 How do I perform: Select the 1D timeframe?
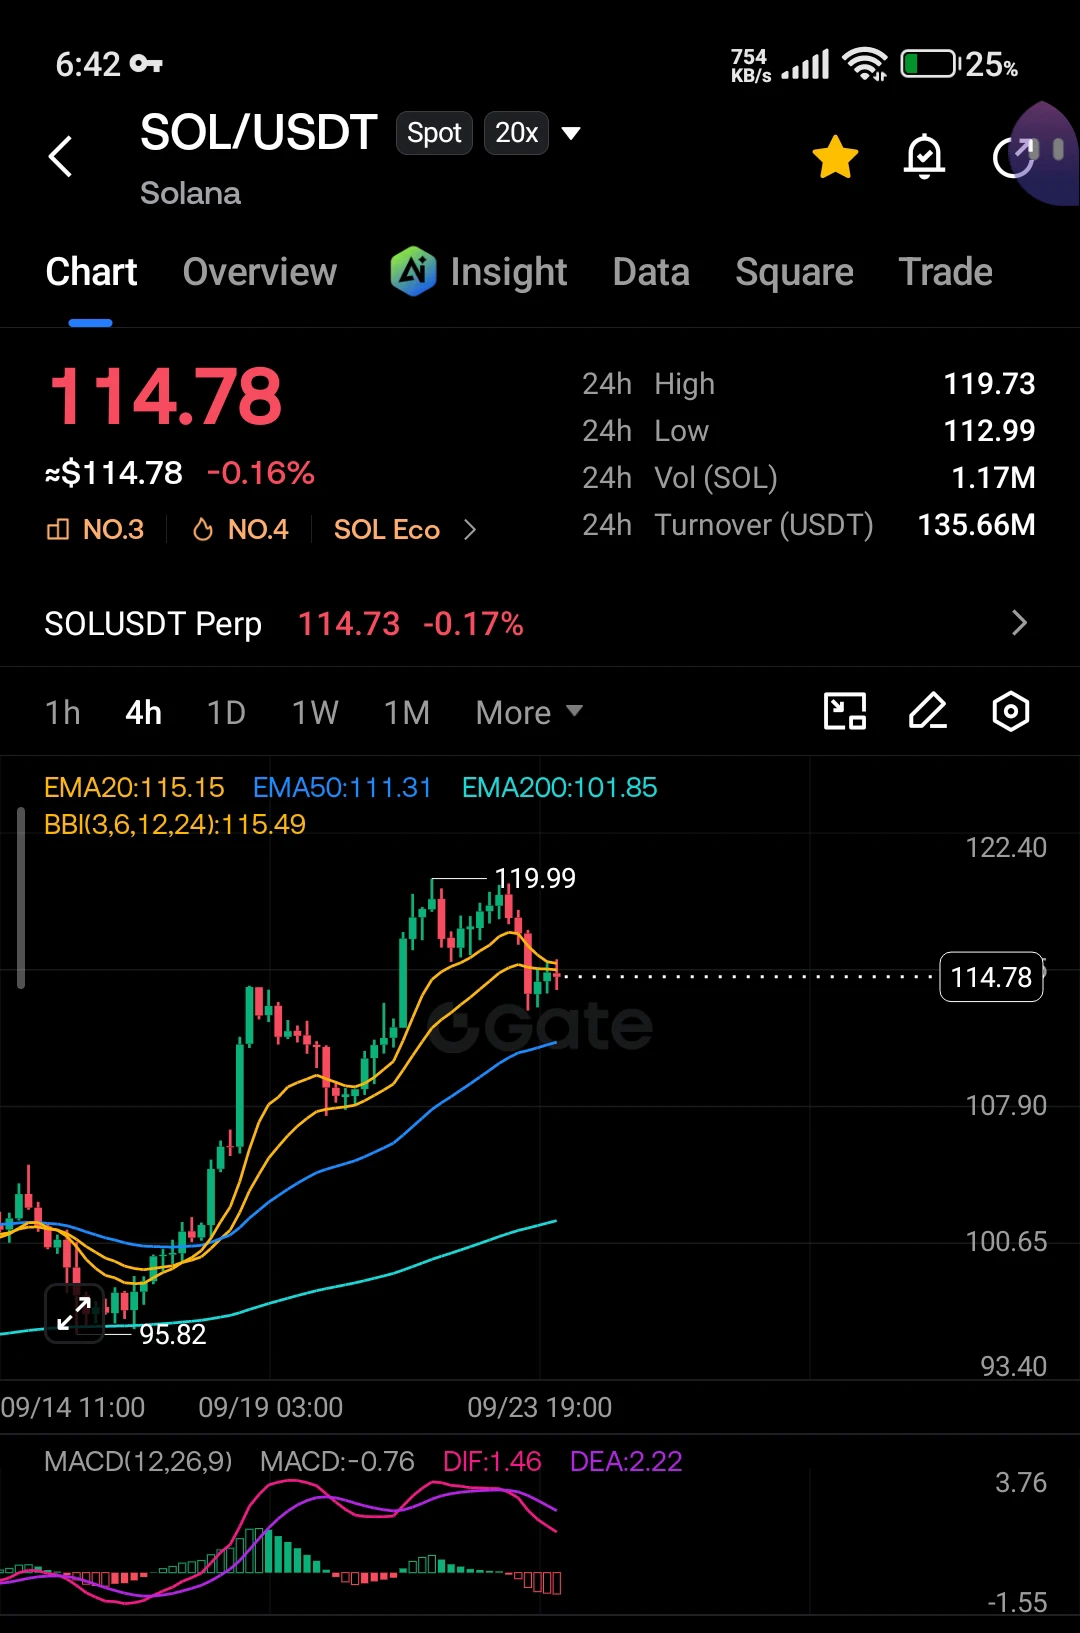(226, 712)
